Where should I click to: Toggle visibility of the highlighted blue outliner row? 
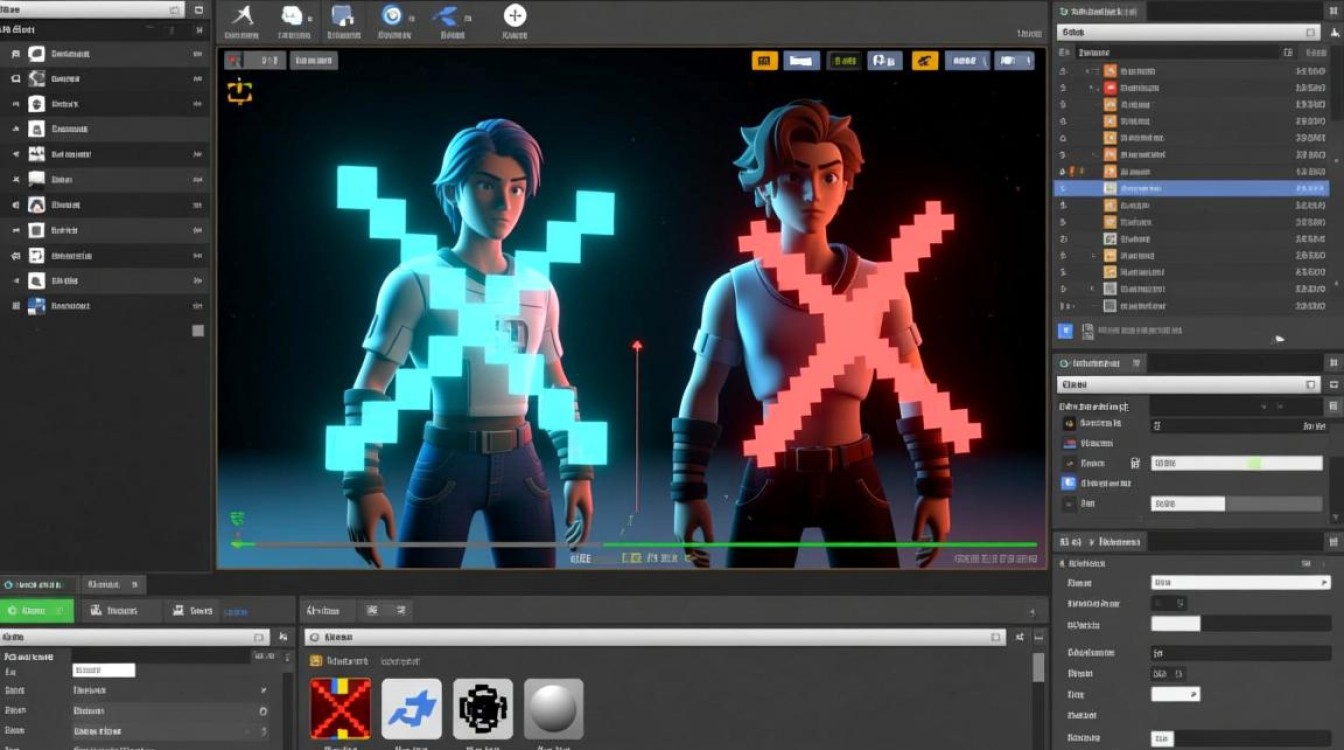tap(1064, 188)
